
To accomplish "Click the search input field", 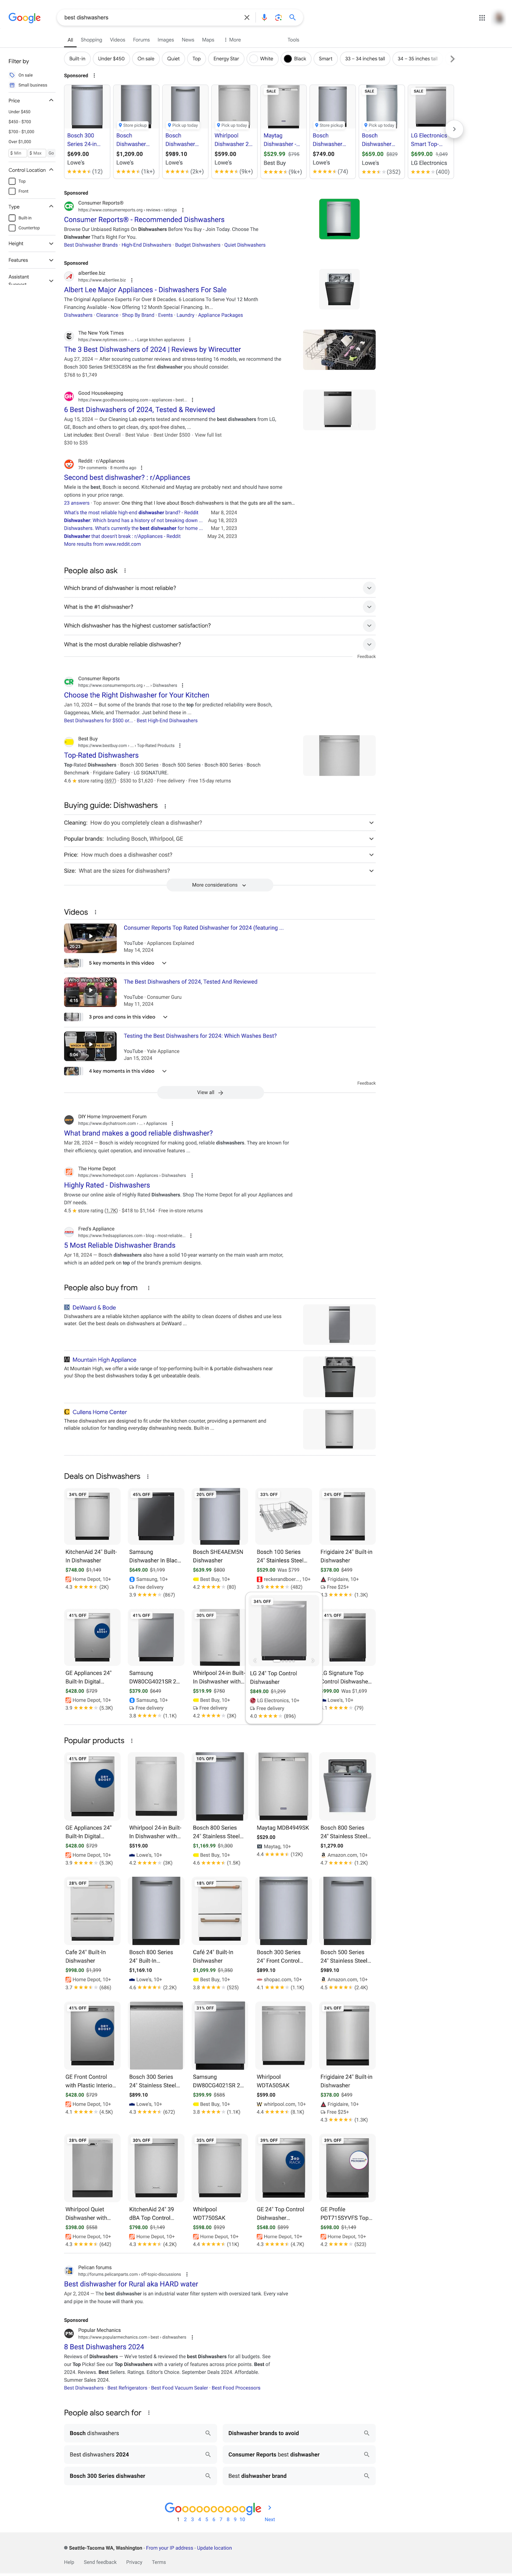I will point(150,17).
